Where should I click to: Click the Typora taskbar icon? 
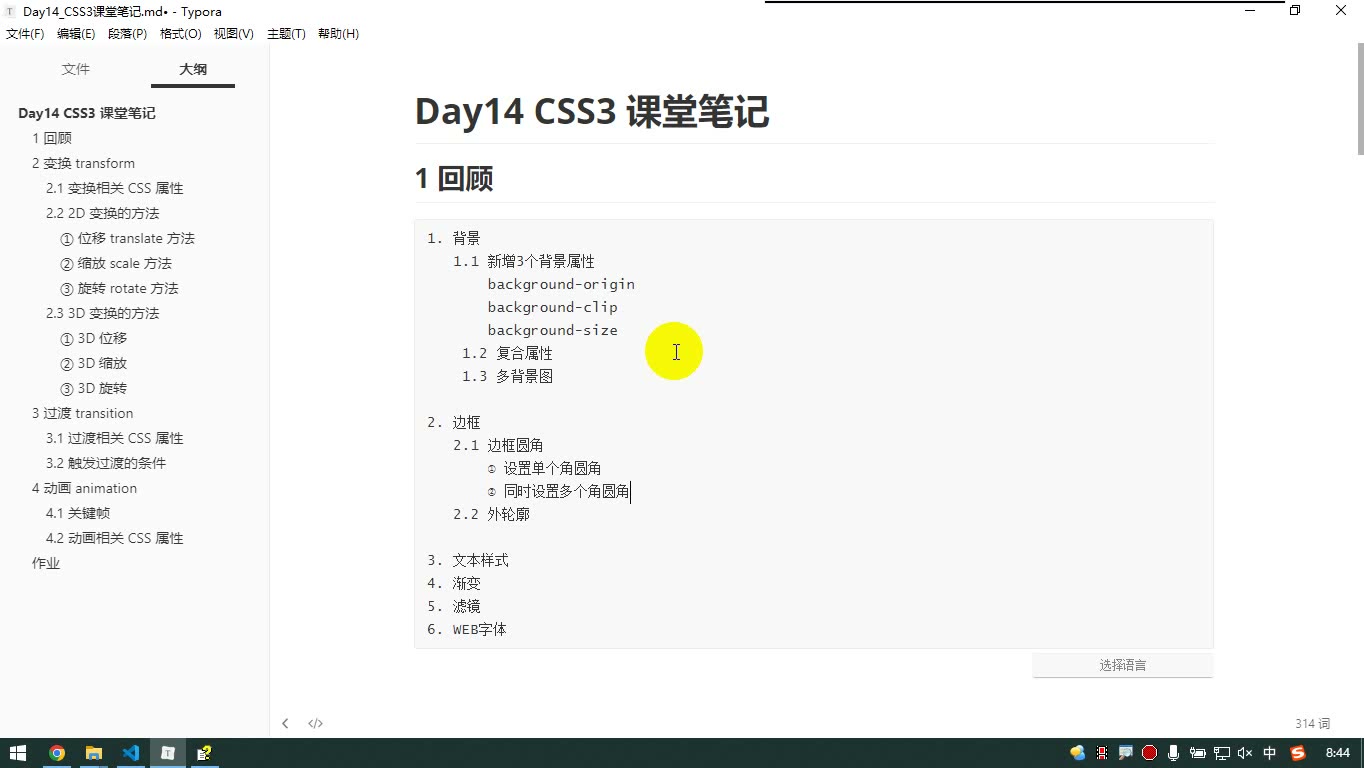coord(168,753)
